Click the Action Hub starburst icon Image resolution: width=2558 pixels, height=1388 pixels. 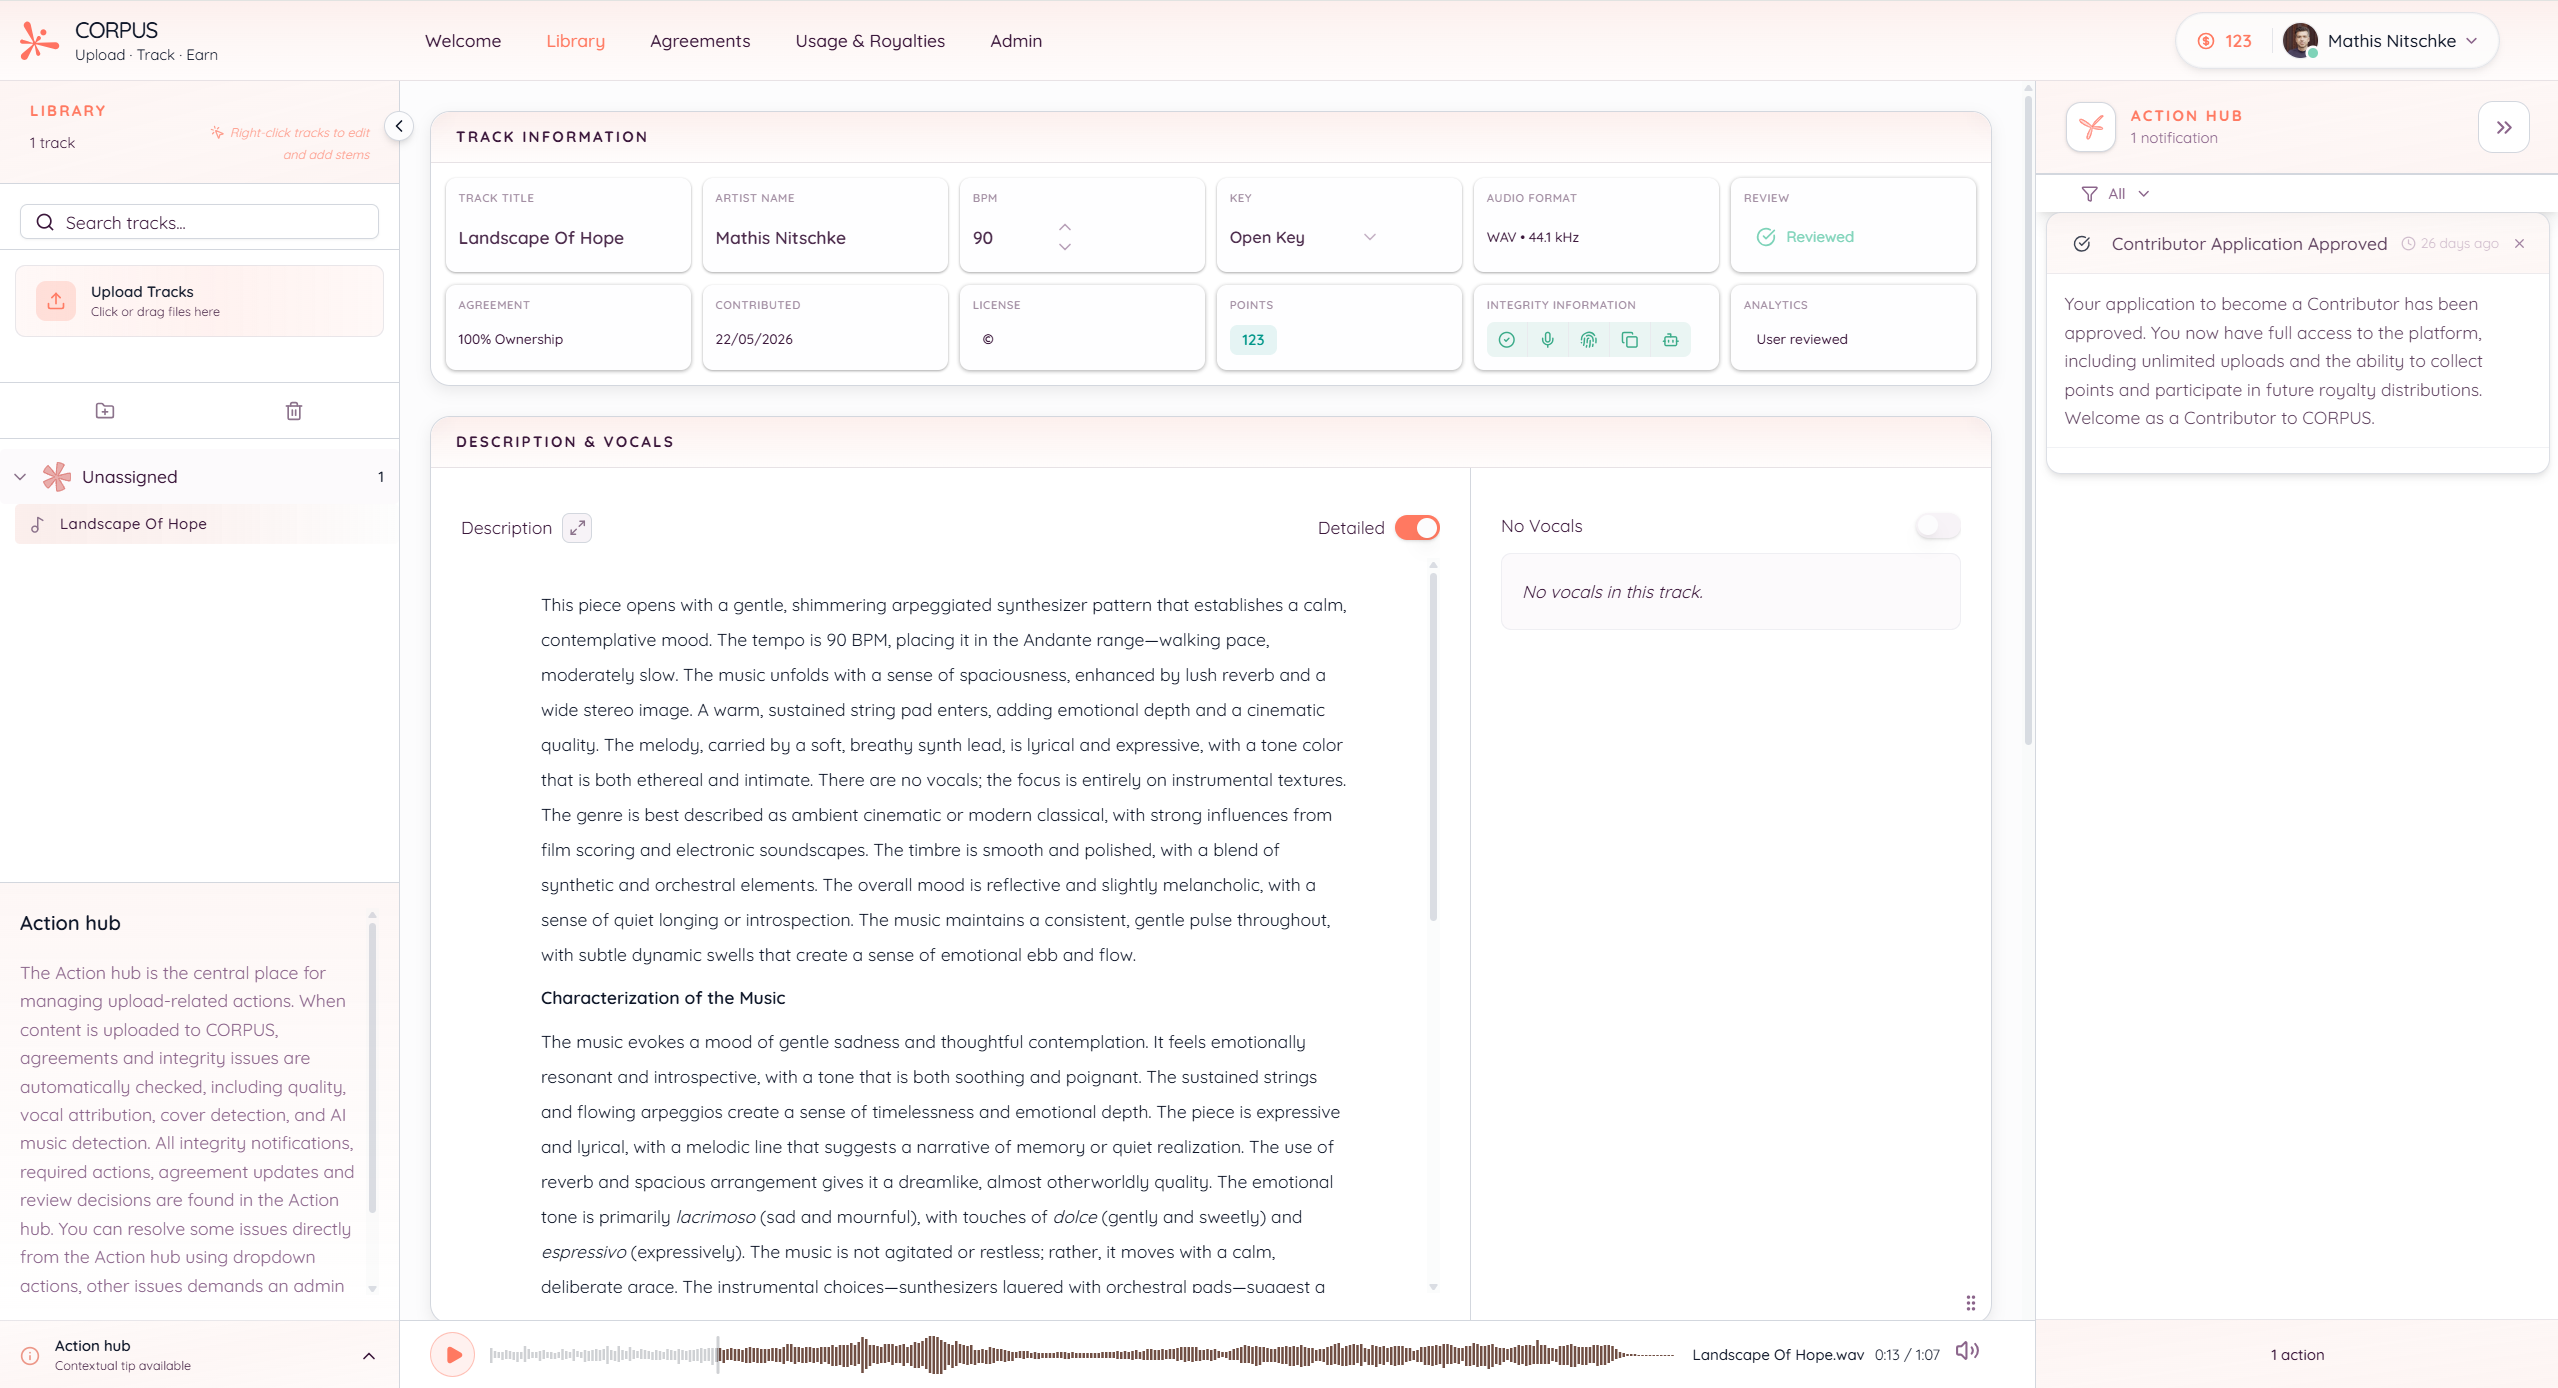point(2091,127)
